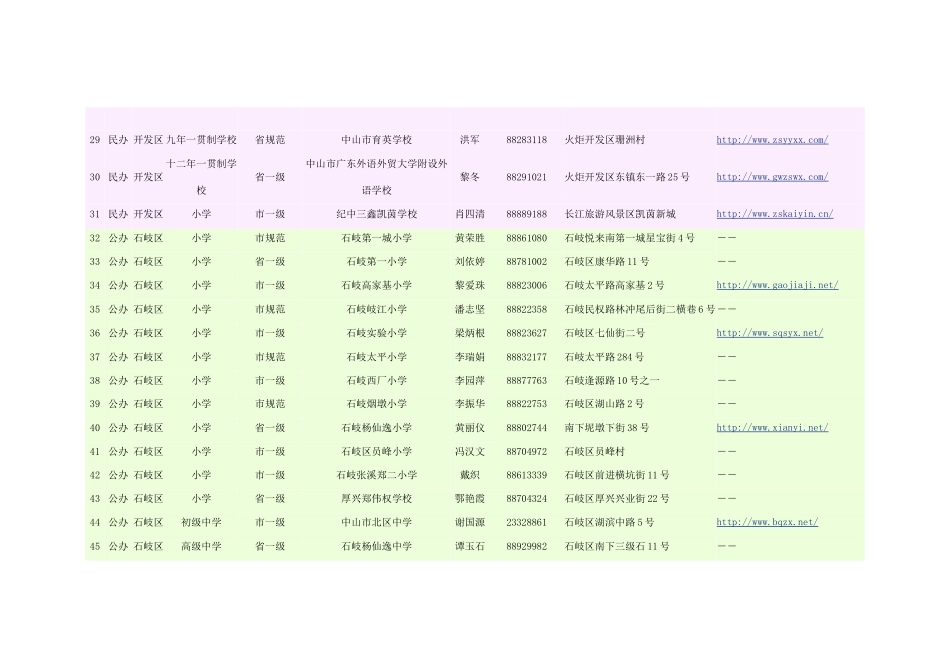This screenshot has width=950, height=672.
Task: Click the school name 石岐岐江小学
Action: coord(376,310)
